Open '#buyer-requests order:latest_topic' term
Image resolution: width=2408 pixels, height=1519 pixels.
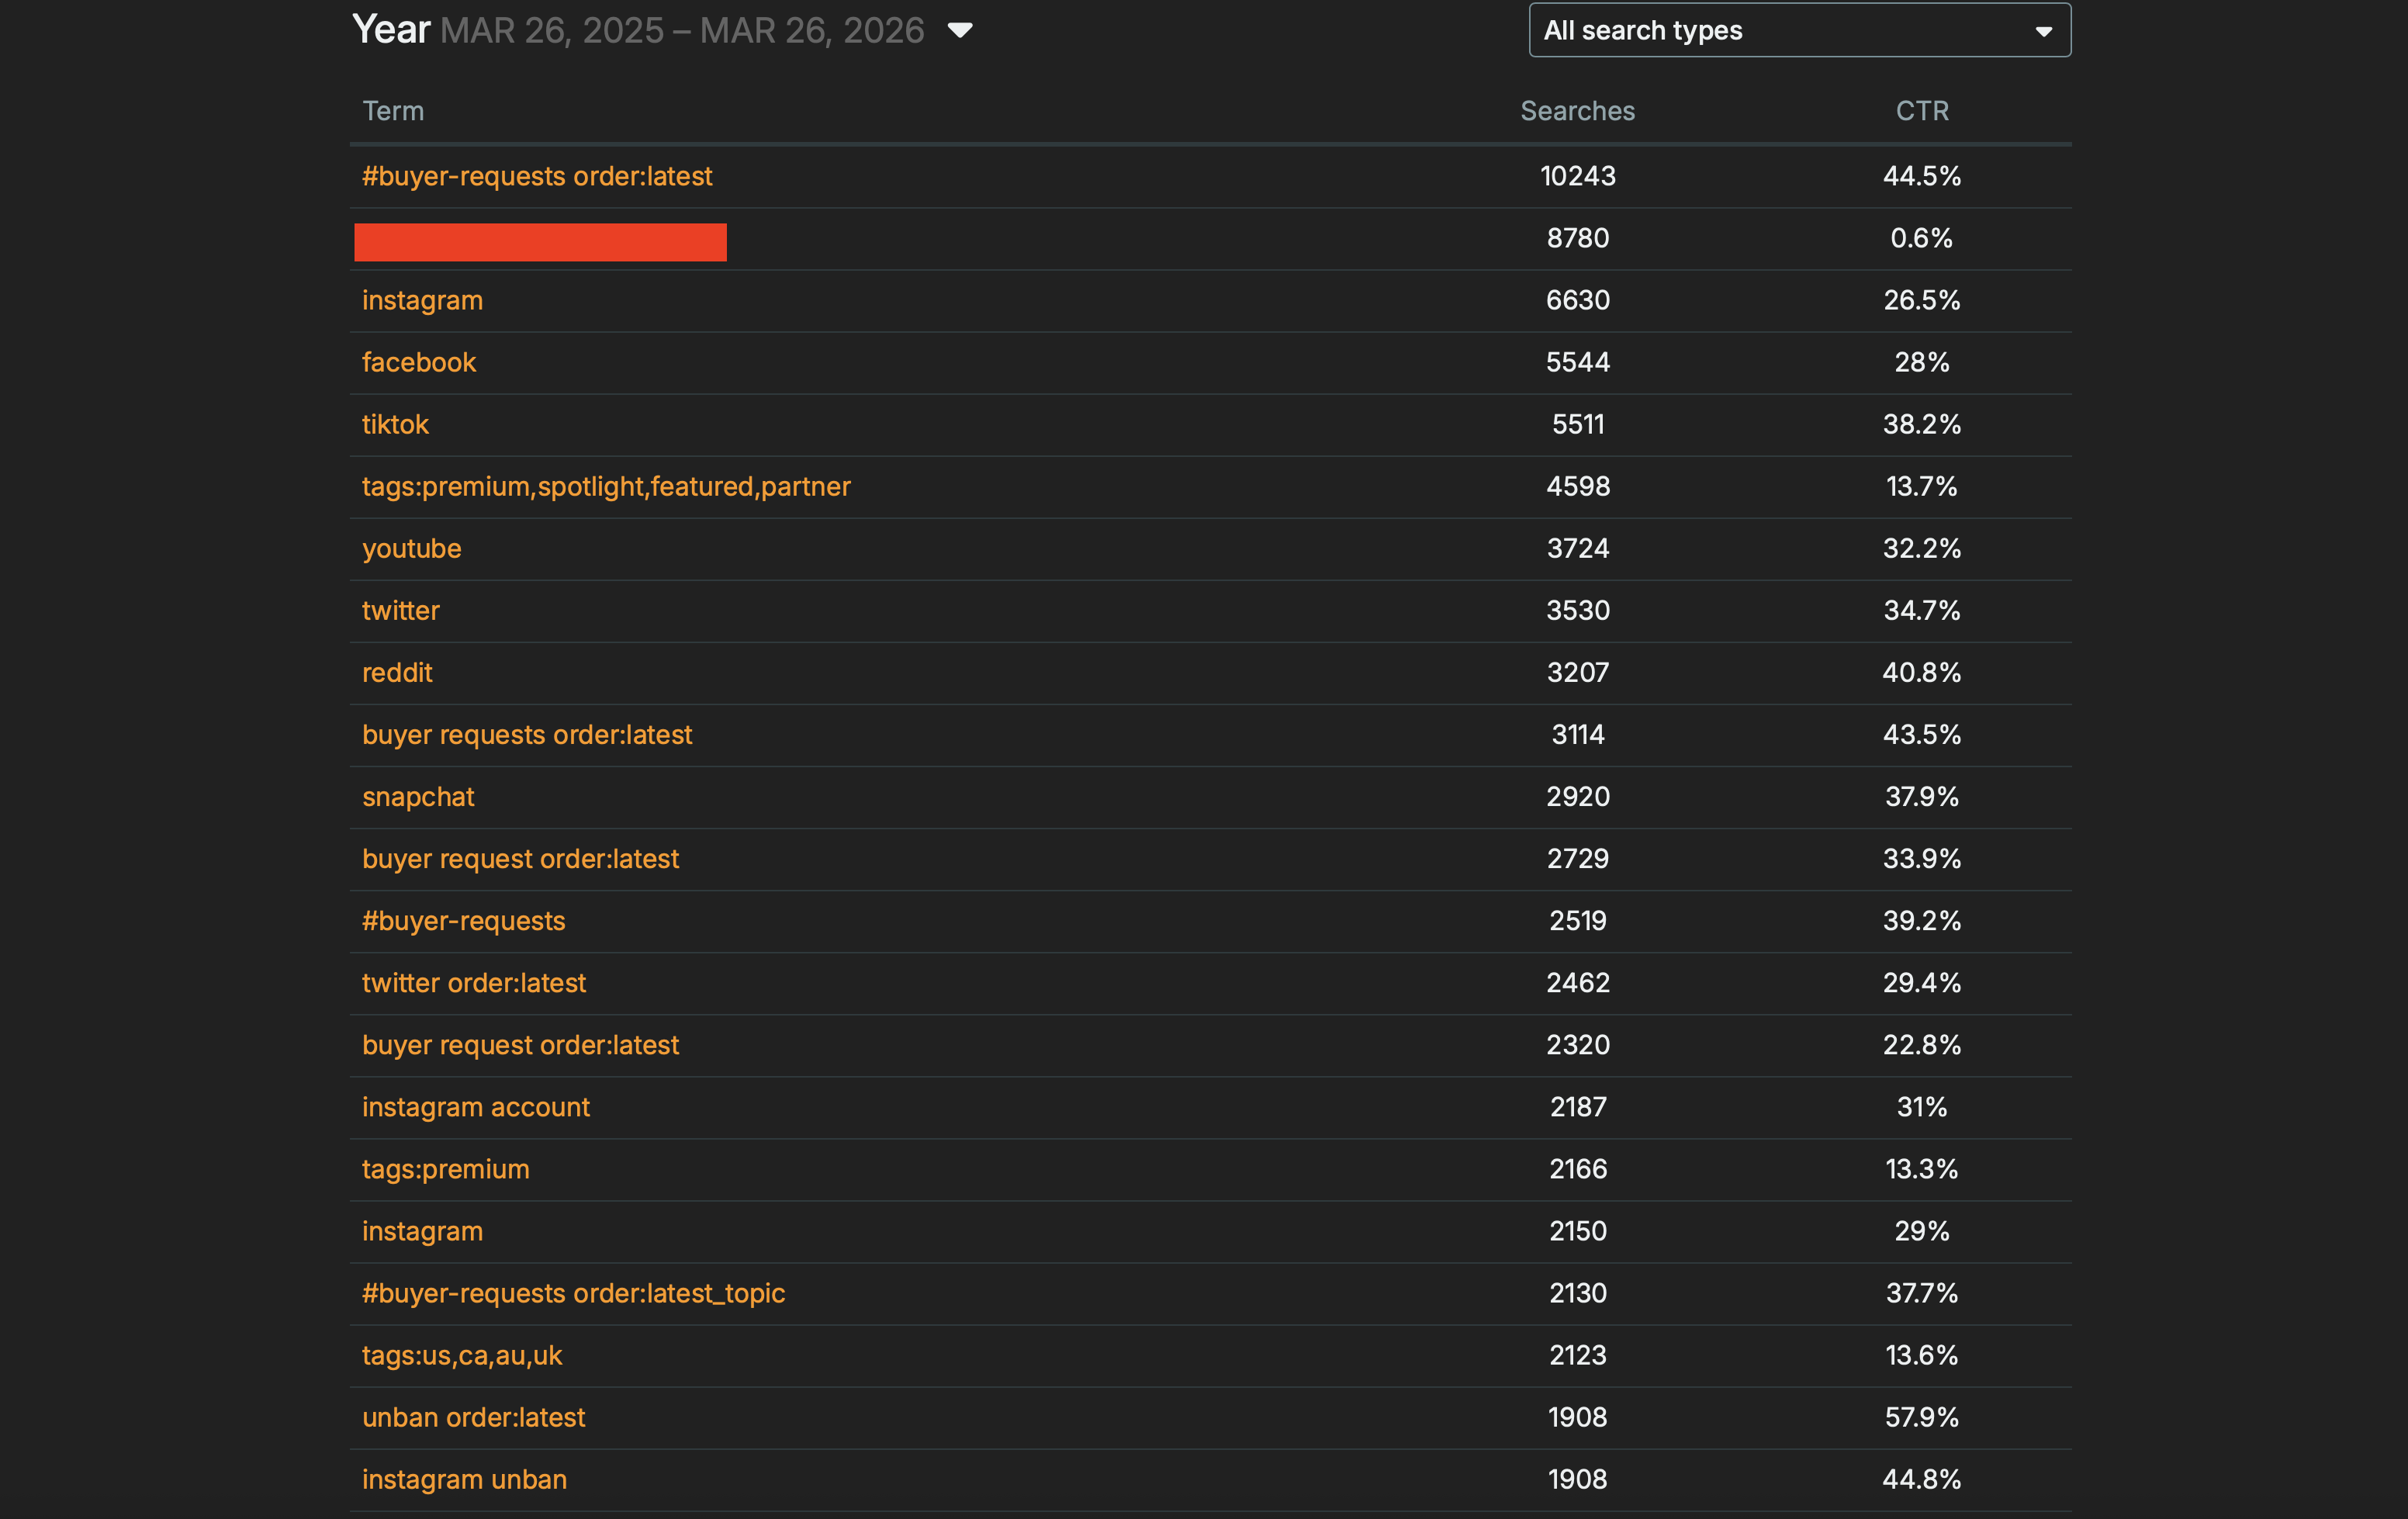pyautogui.click(x=573, y=1293)
